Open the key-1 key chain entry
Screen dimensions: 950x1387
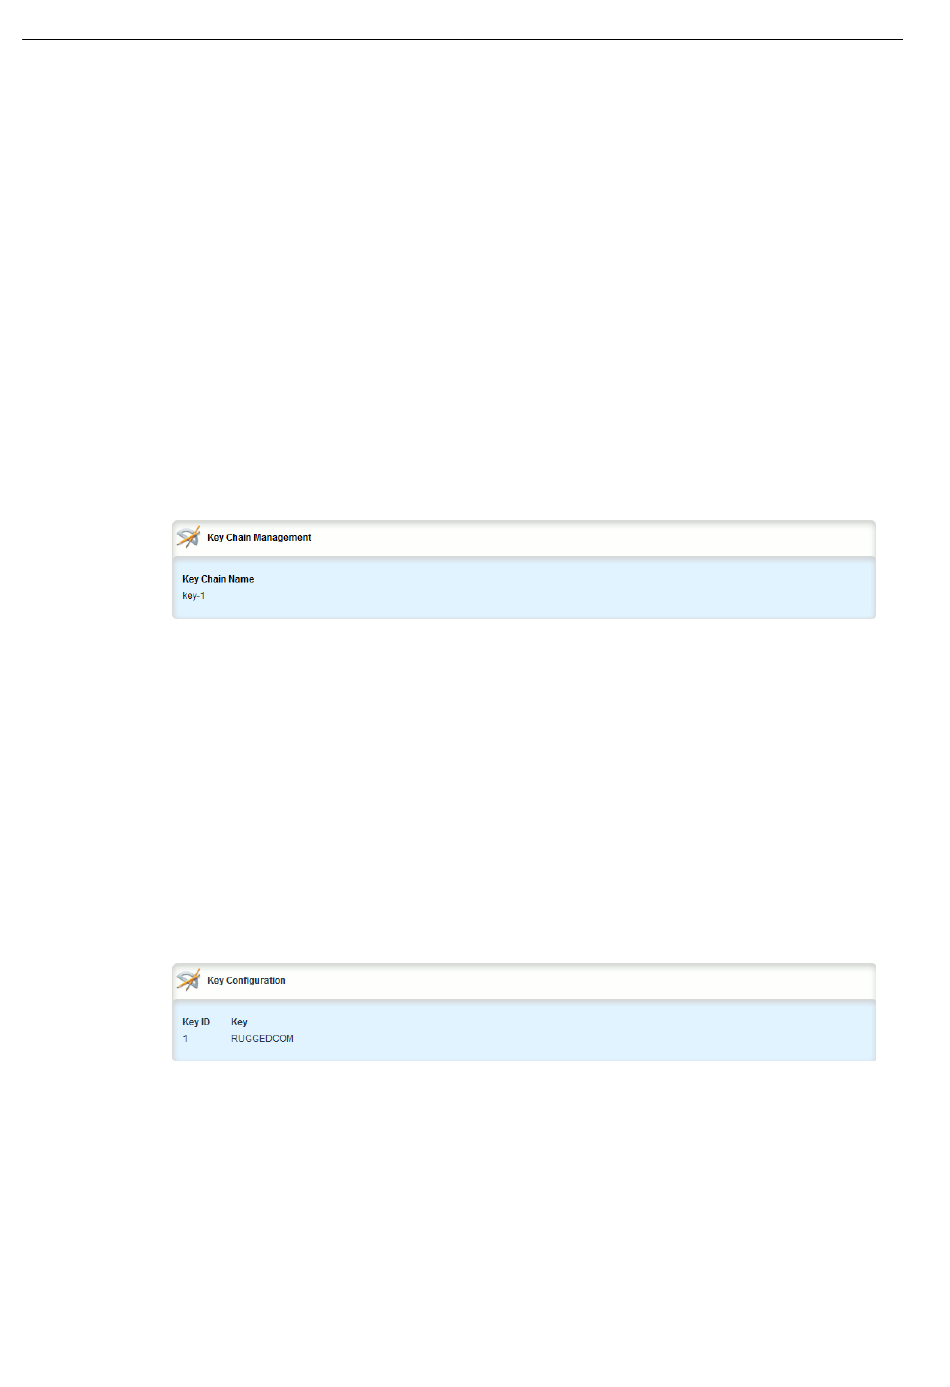pos(194,596)
